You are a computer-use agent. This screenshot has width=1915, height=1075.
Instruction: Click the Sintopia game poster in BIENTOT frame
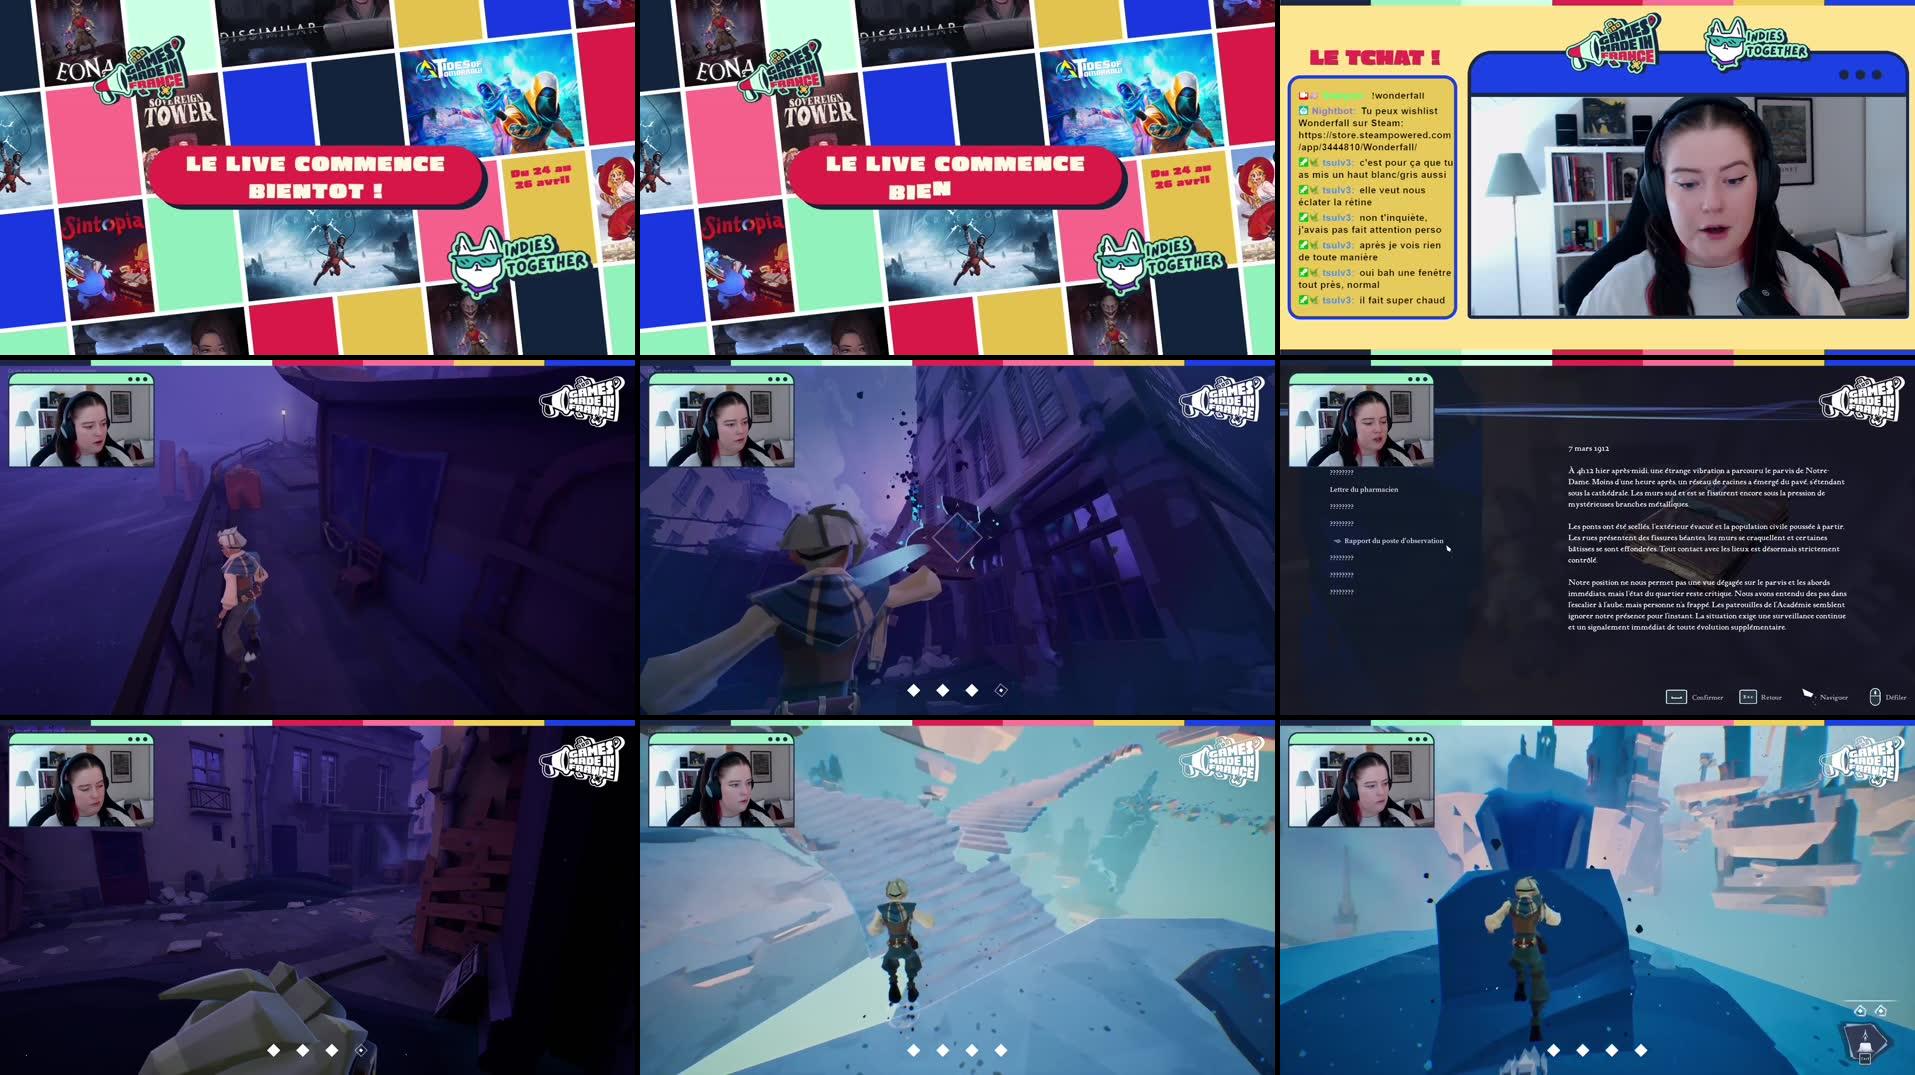[106, 259]
